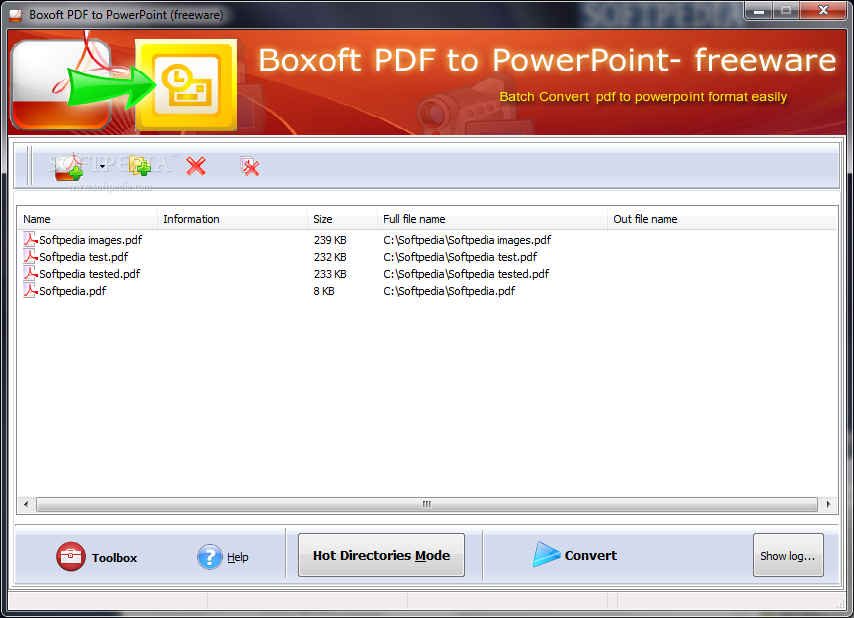Click the Information column header

[233, 219]
